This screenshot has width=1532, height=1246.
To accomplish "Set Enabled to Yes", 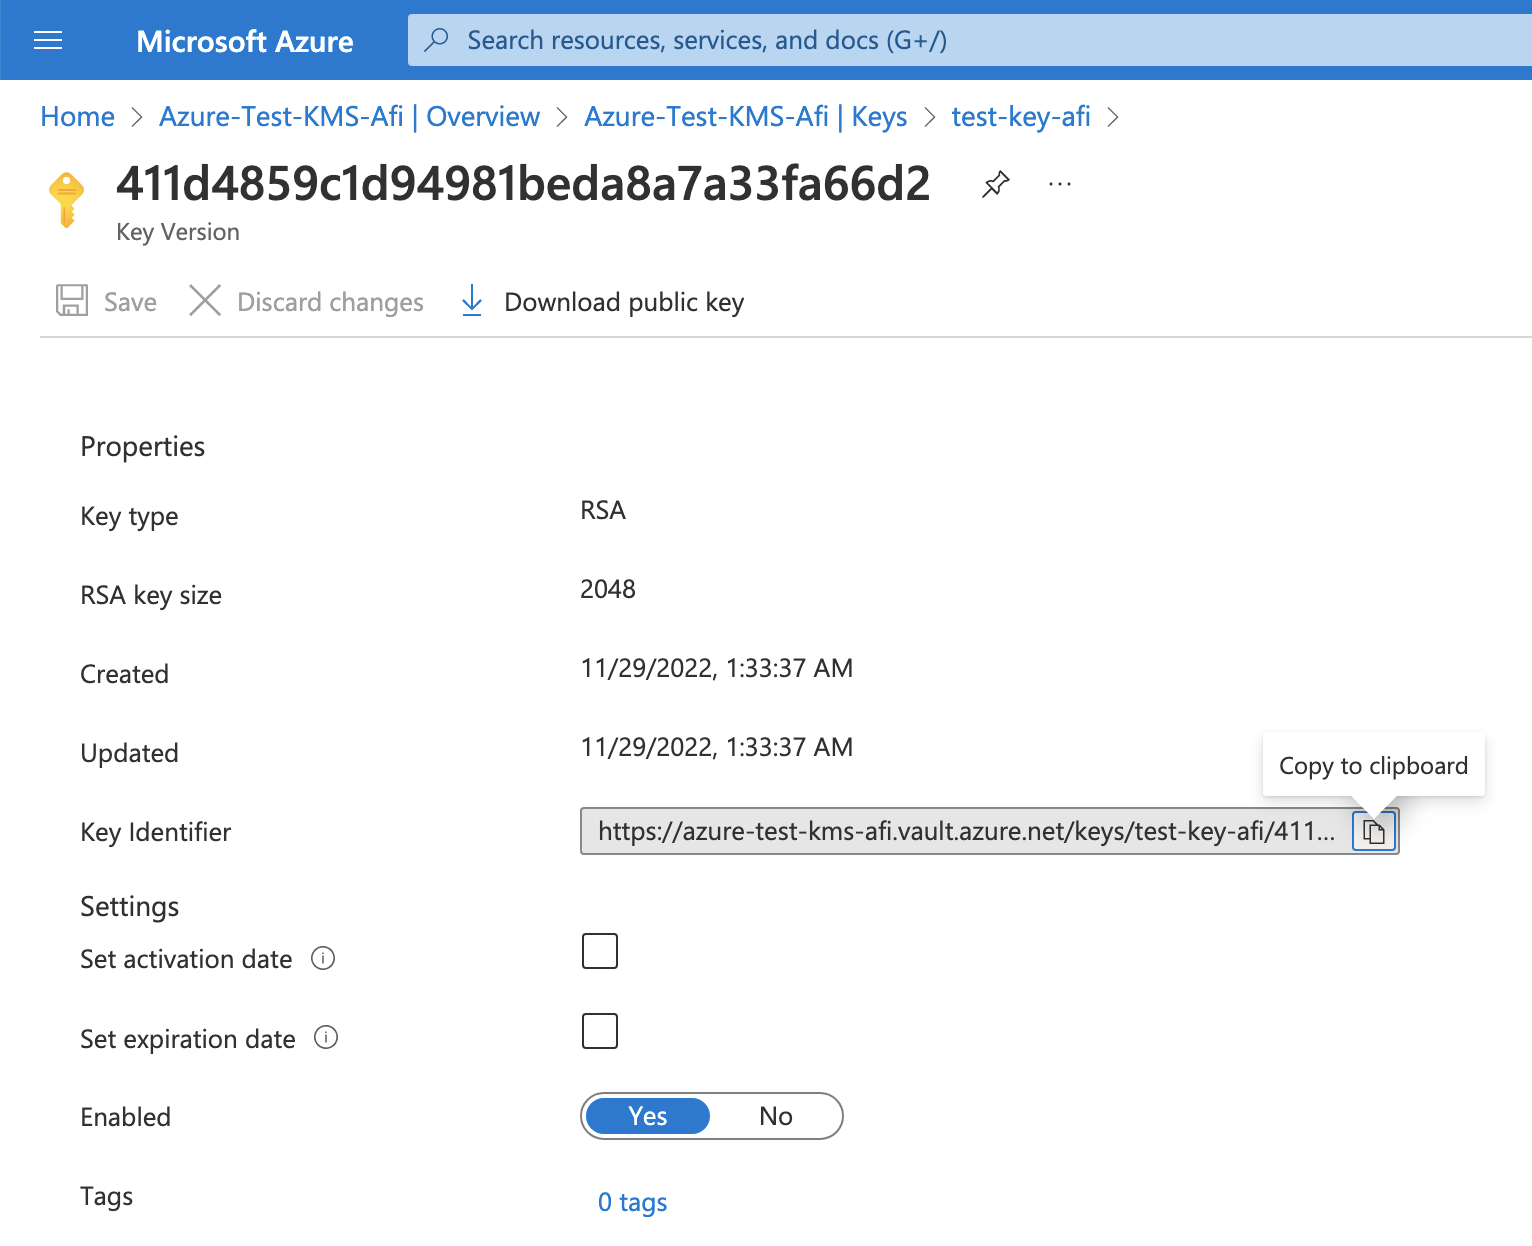I will pos(648,1116).
